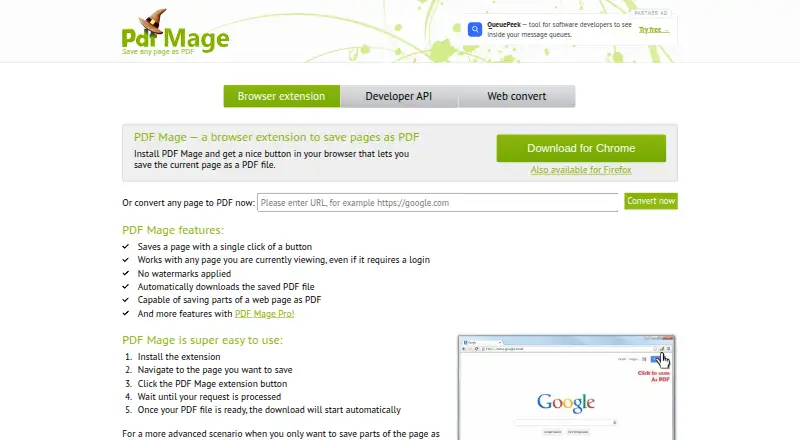Screen dimensions: 800x440
Task: Click checkmark beside 'No watermarks applied'
Action: pos(126,274)
